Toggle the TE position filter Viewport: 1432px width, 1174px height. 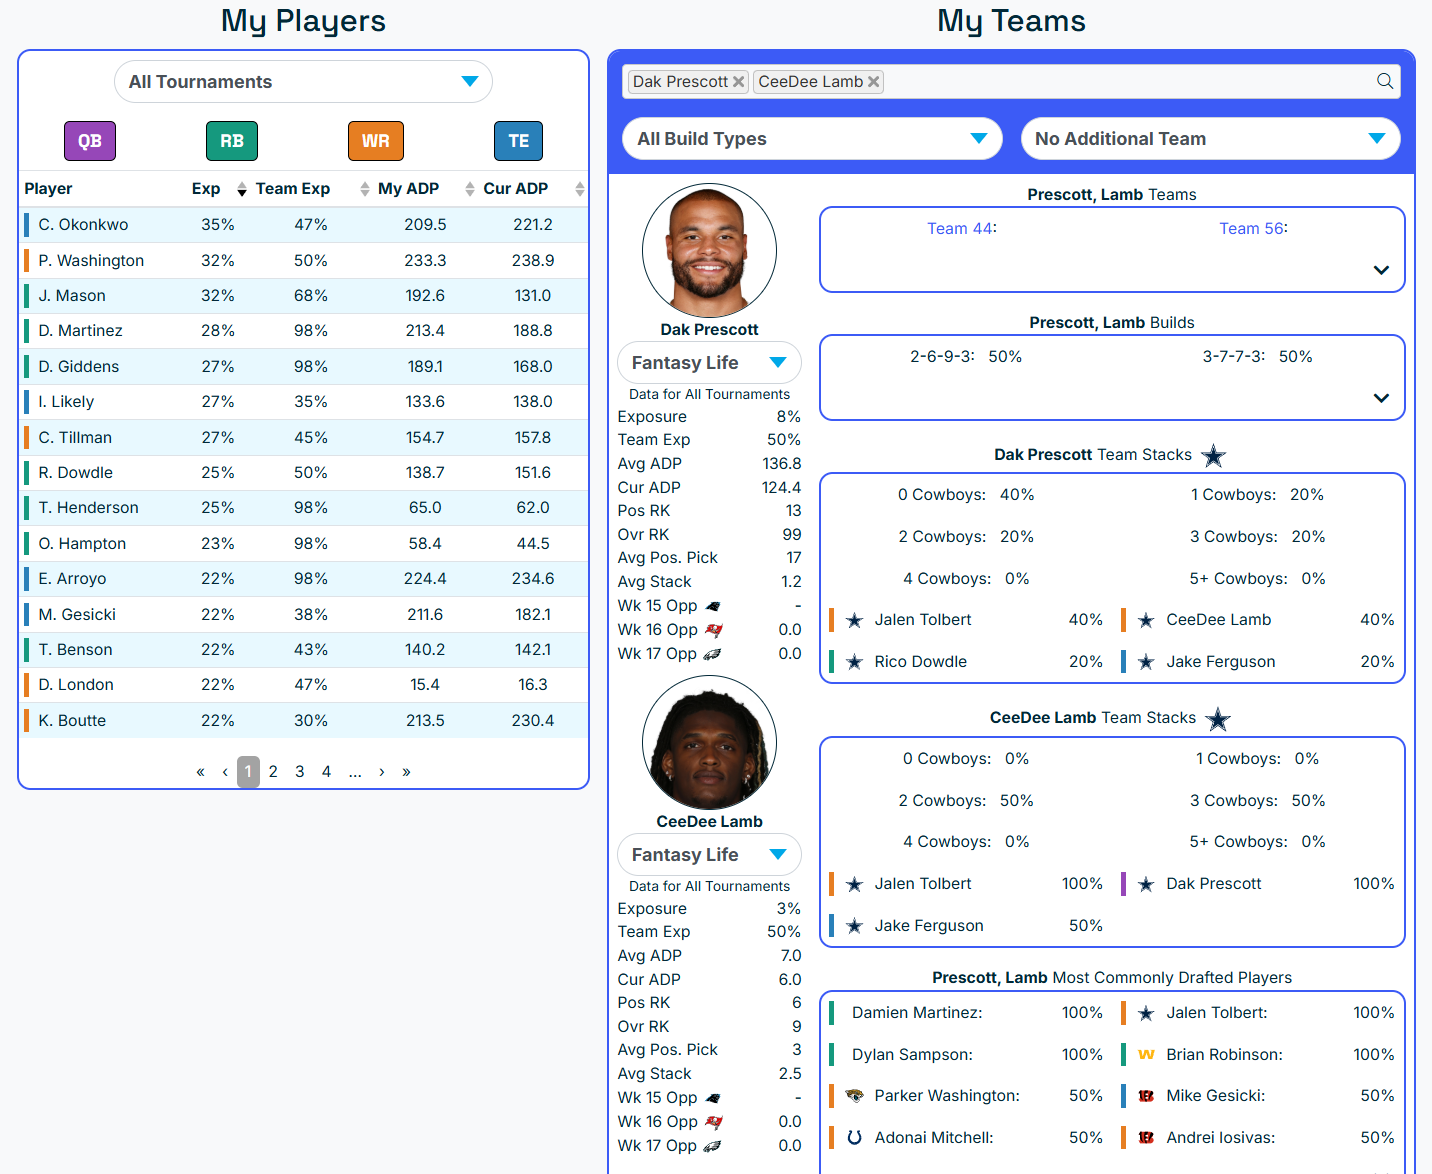coord(518,141)
